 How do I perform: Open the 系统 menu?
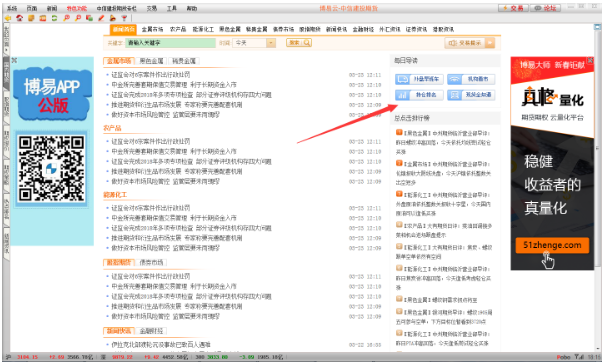tap(12, 8)
